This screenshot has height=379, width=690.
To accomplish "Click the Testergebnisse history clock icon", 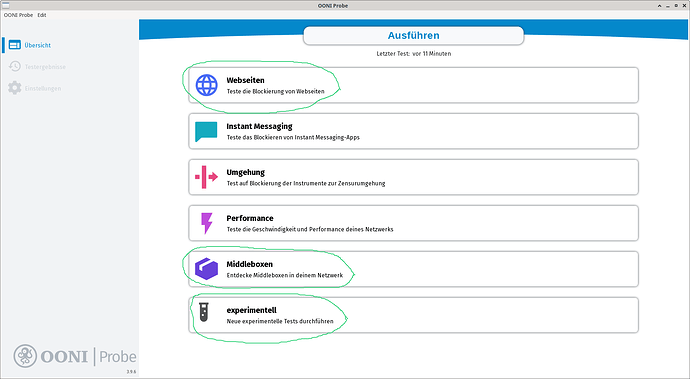I will point(15,66).
